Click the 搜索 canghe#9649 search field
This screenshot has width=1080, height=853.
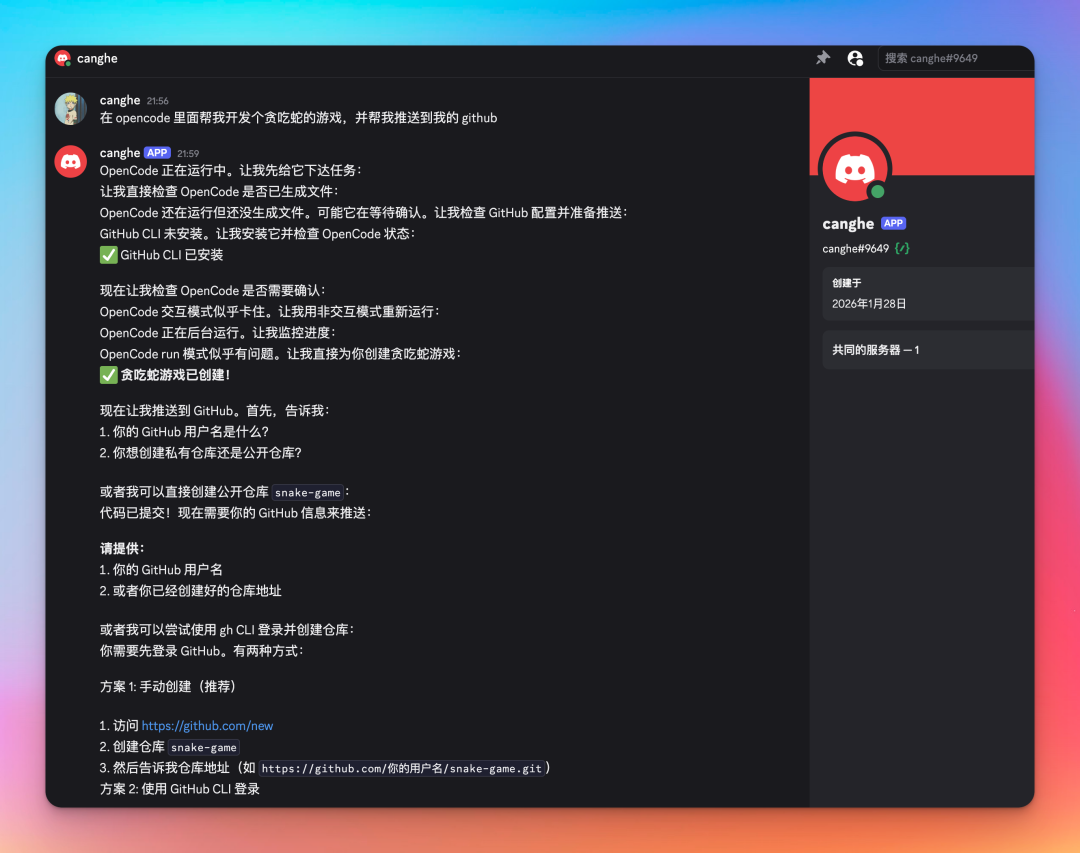tap(955, 58)
